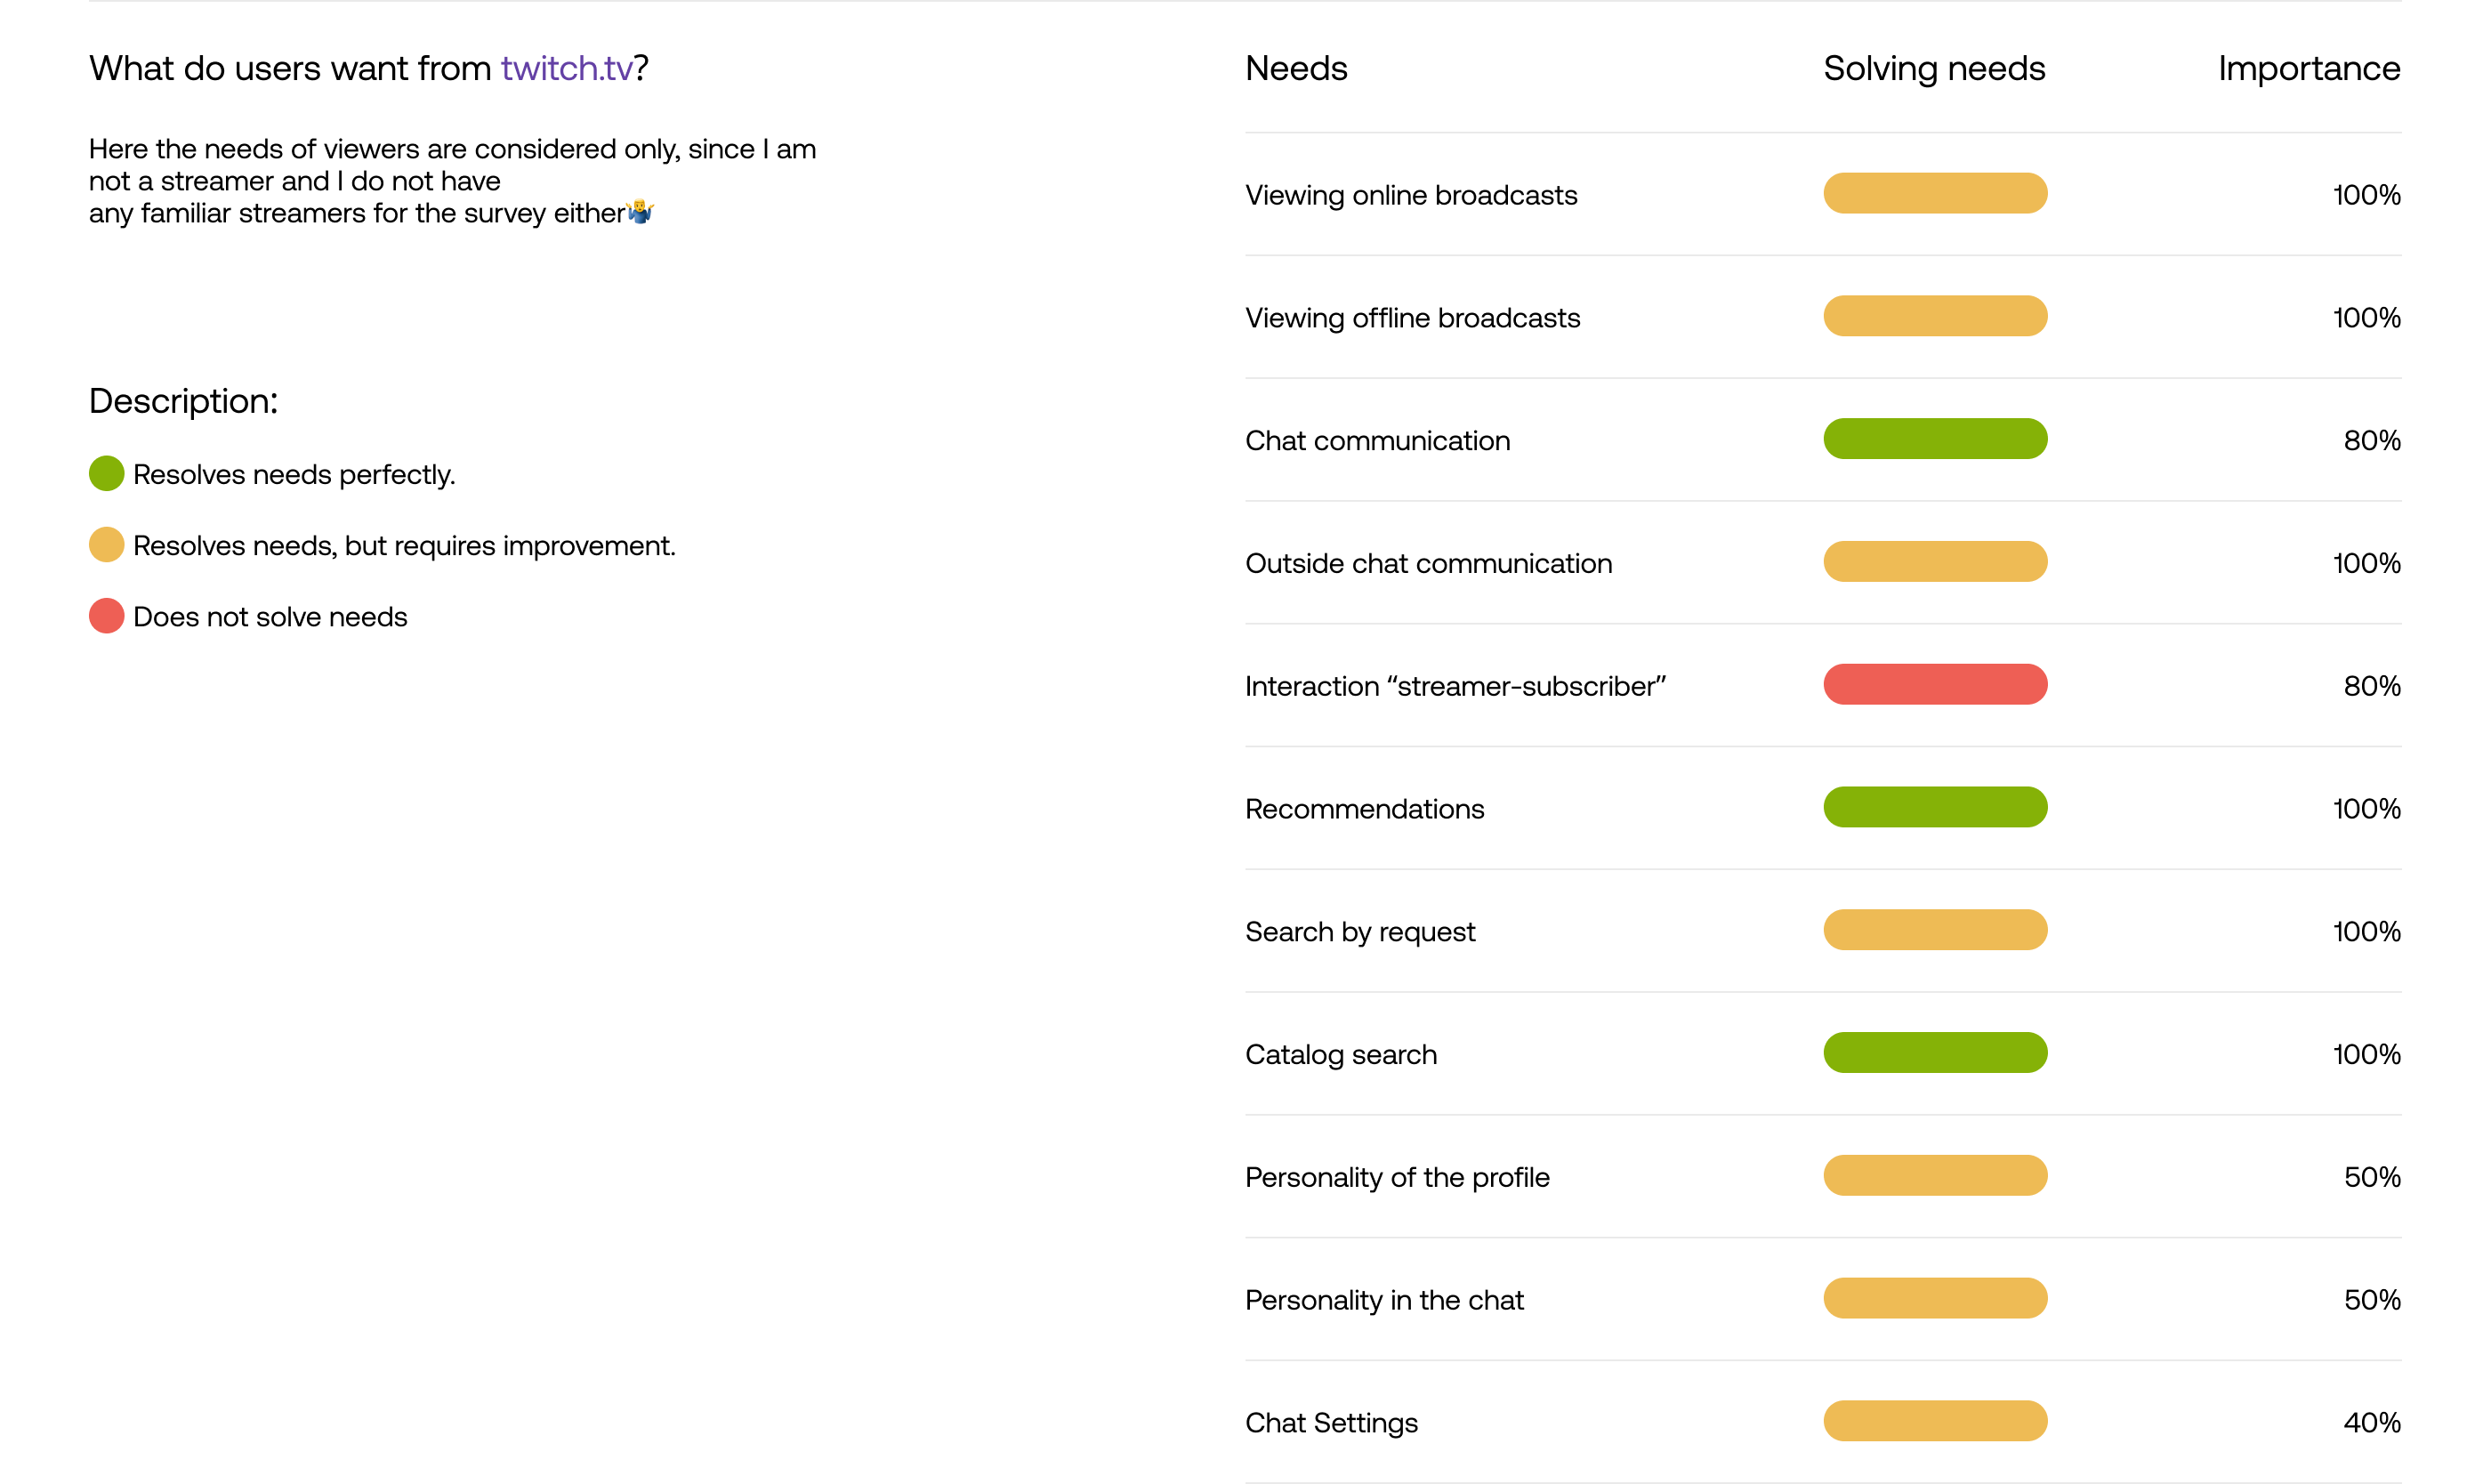This screenshot has width=2491, height=1484.
Task: Click the 40% importance value
Action: point(2370,1422)
